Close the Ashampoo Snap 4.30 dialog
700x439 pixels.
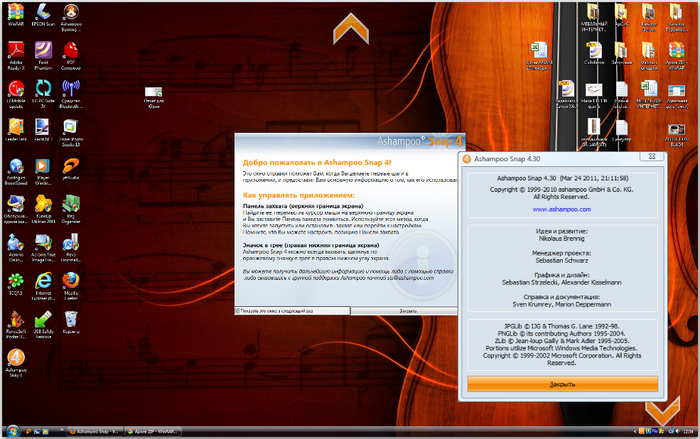coord(652,156)
